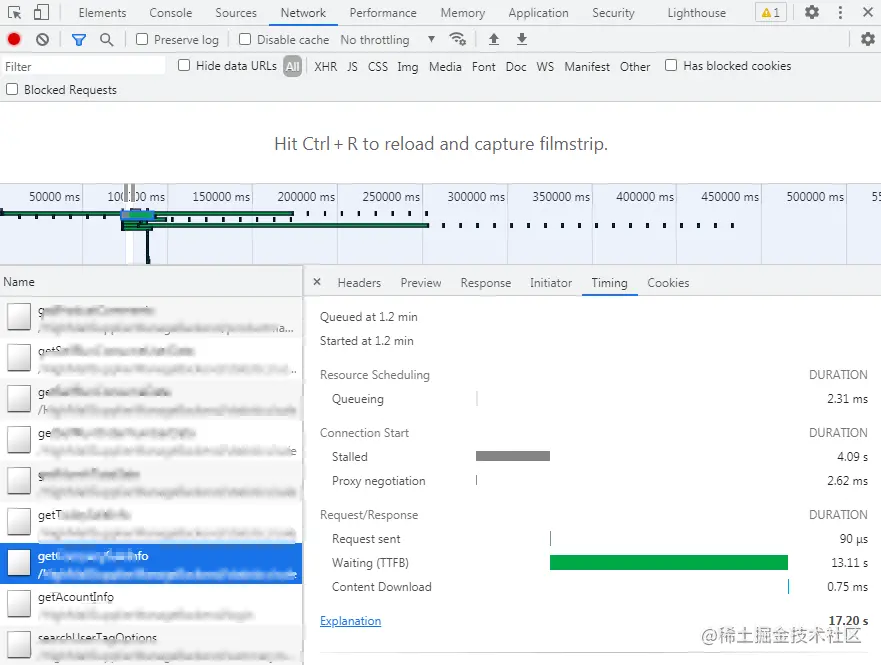Open DevTools more options menu
The width and height of the screenshot is (881, 665).
point(840,12)
